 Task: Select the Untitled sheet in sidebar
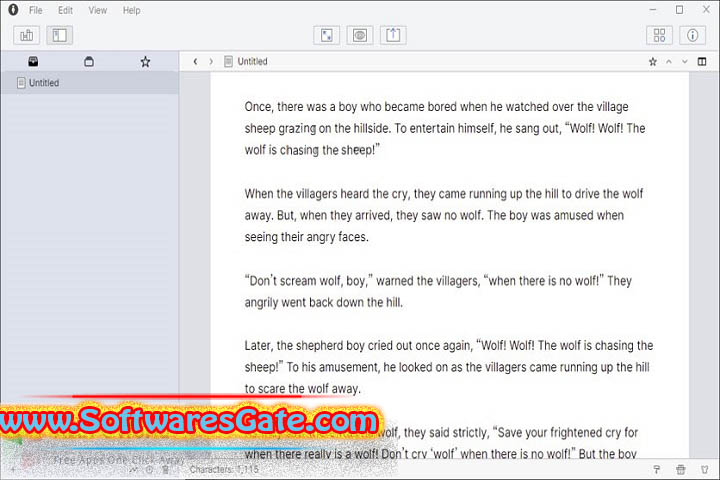[90, 83]
